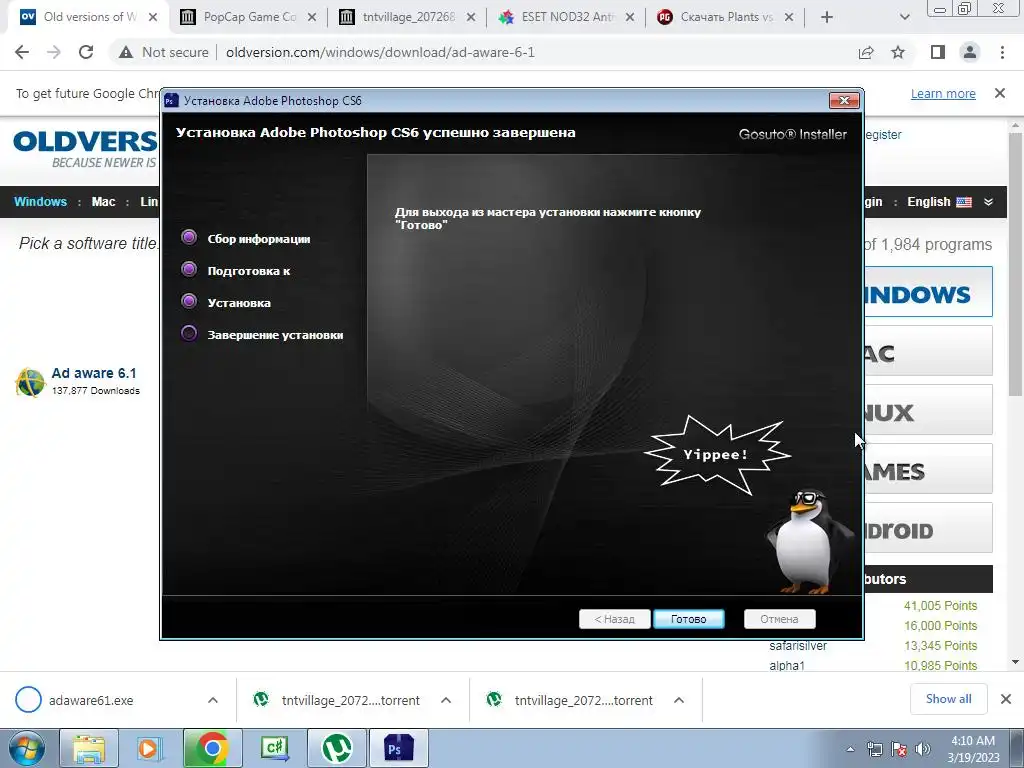Image resolution: width=1024 pixels, height=768 pixels.
Task: Close the downloads shelf
Action: tap(1006, 699)
